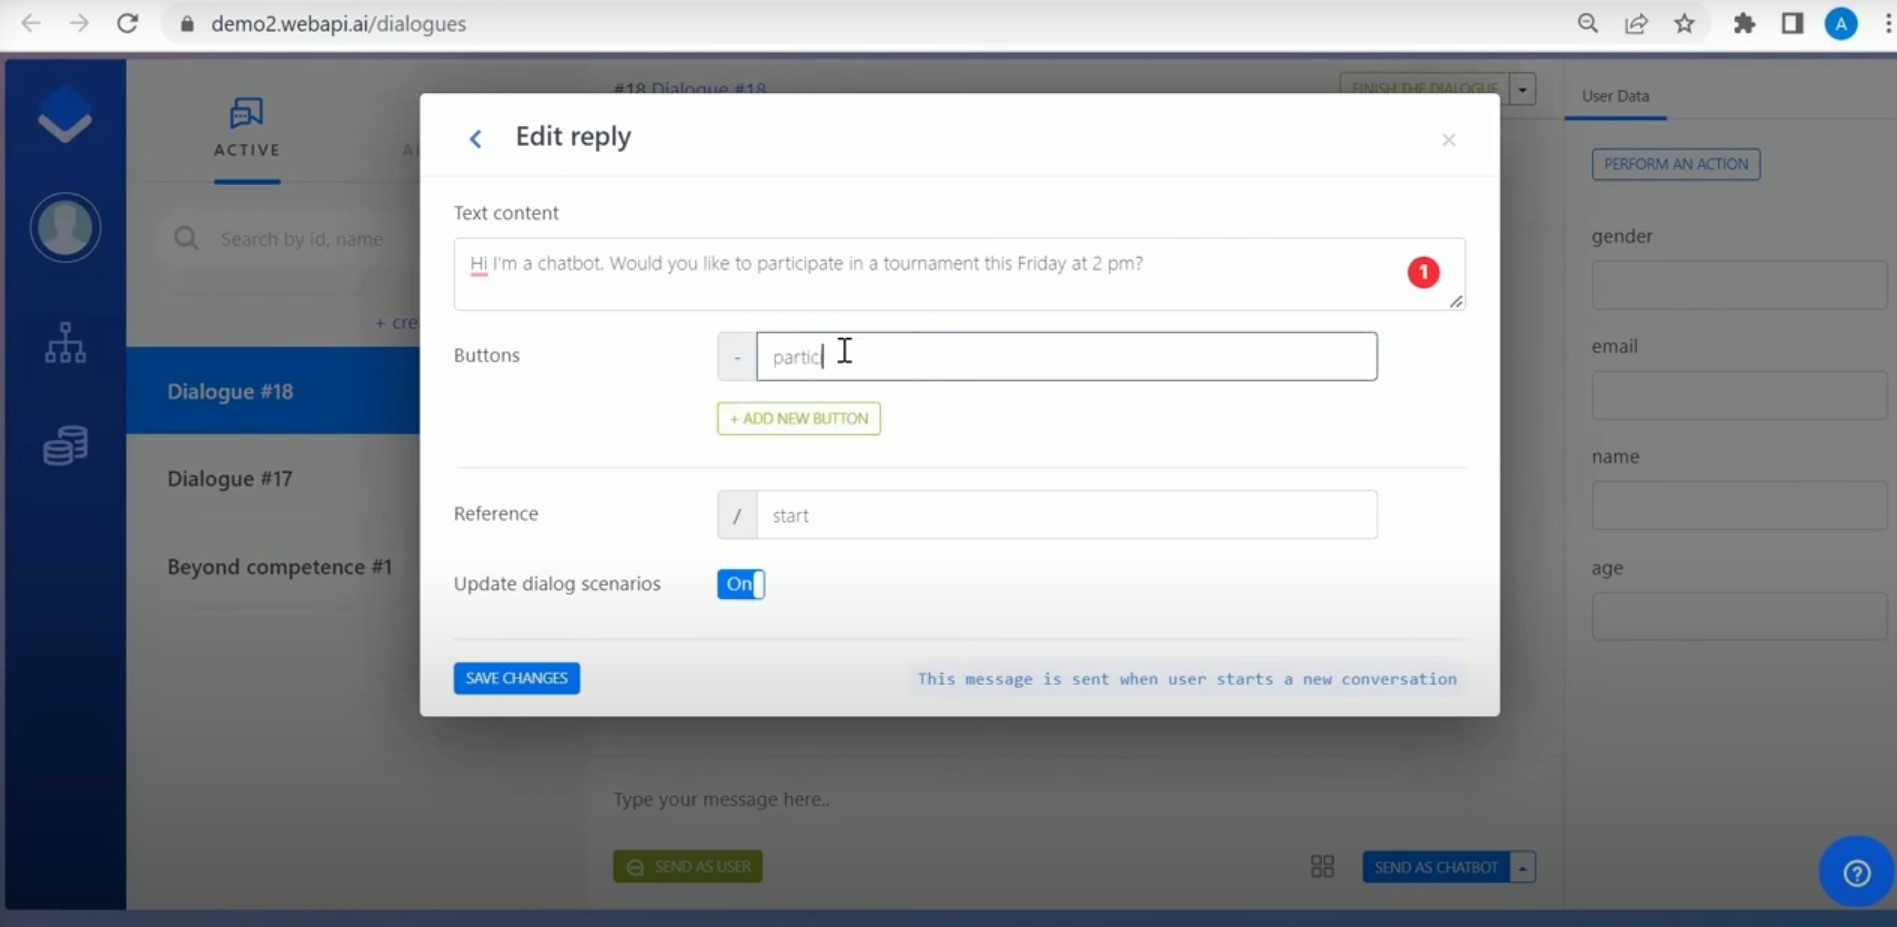Viewport: 1897px width, 927px height.
Task: Toggle the Update dialog scenarios switch
Action: click(x=741, y=584)
